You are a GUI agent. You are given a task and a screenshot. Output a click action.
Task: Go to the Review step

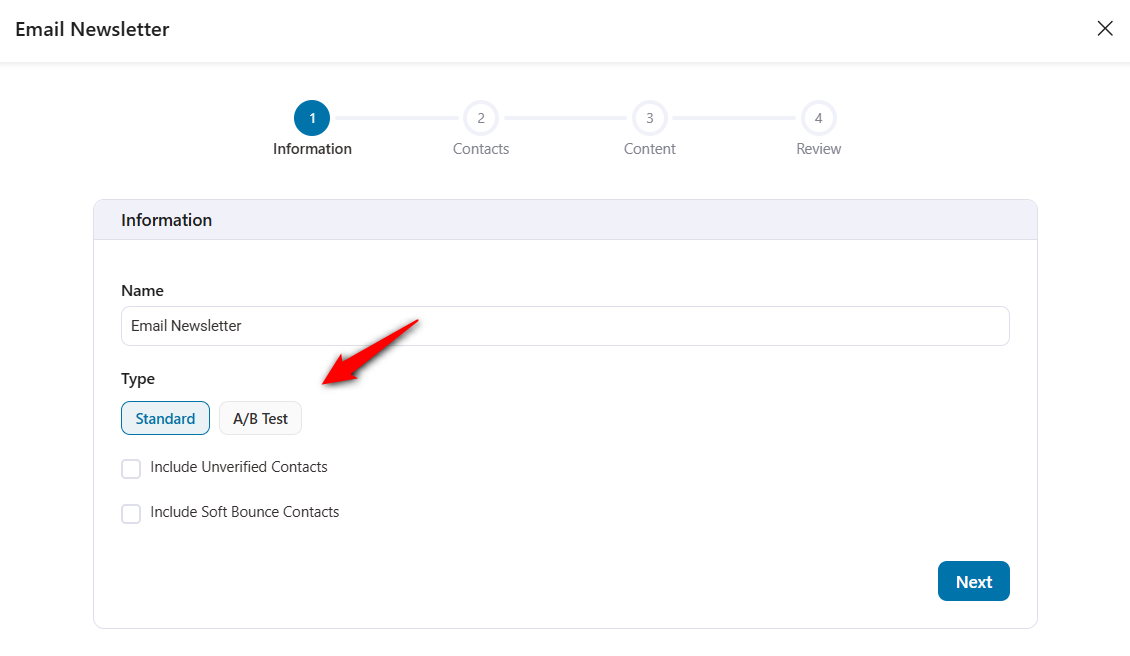click(x=818, y=117)
